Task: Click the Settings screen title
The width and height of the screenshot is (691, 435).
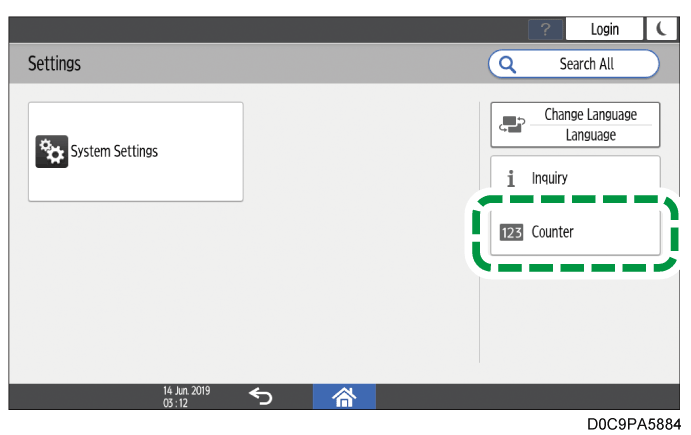Action: [x=54, y=64]
